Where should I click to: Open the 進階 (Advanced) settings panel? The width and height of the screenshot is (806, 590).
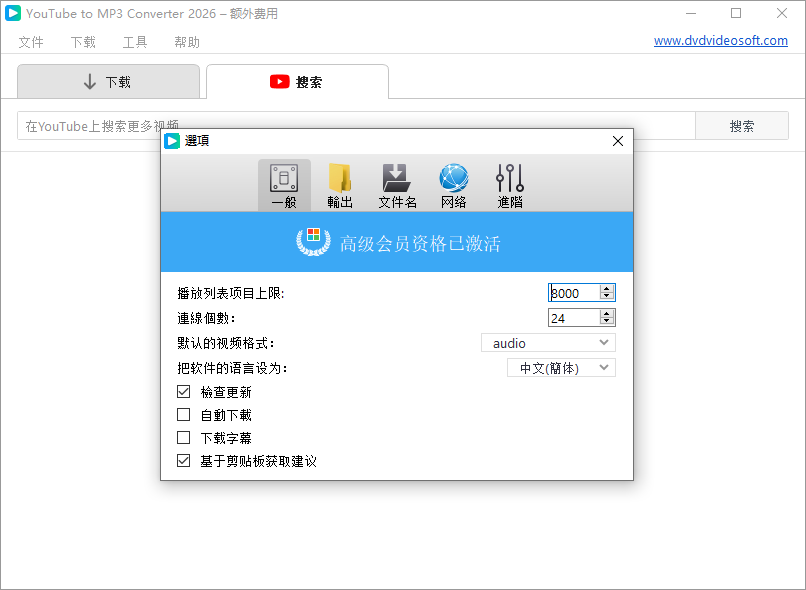point(509,184)
